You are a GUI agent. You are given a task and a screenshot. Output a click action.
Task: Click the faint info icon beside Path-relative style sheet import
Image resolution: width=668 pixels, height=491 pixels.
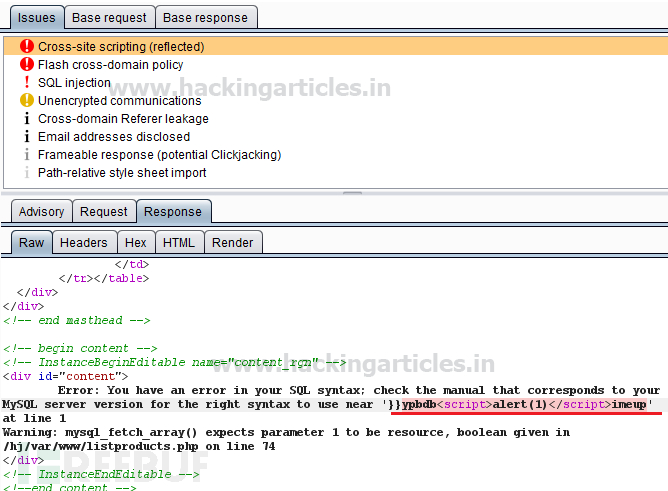(27, 172)
